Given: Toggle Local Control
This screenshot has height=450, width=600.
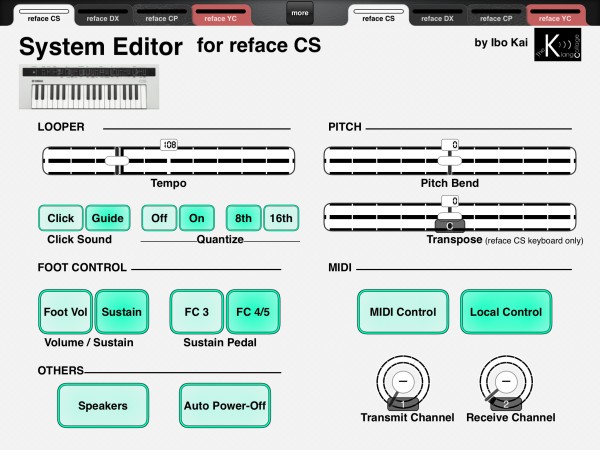Looking at the screenshot, I should (x=506, y=312).
